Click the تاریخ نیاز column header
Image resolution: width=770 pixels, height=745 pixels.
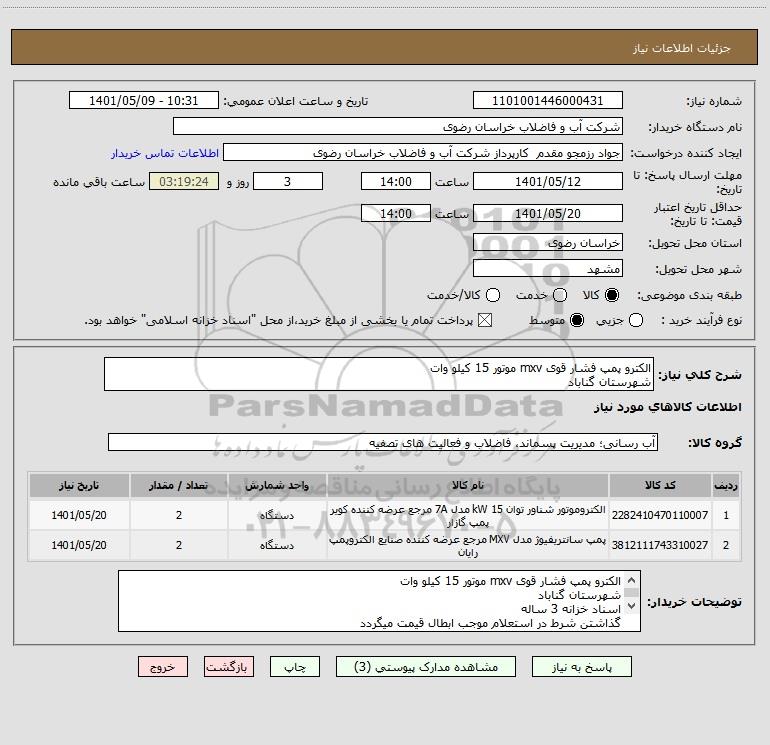point(79,485)
